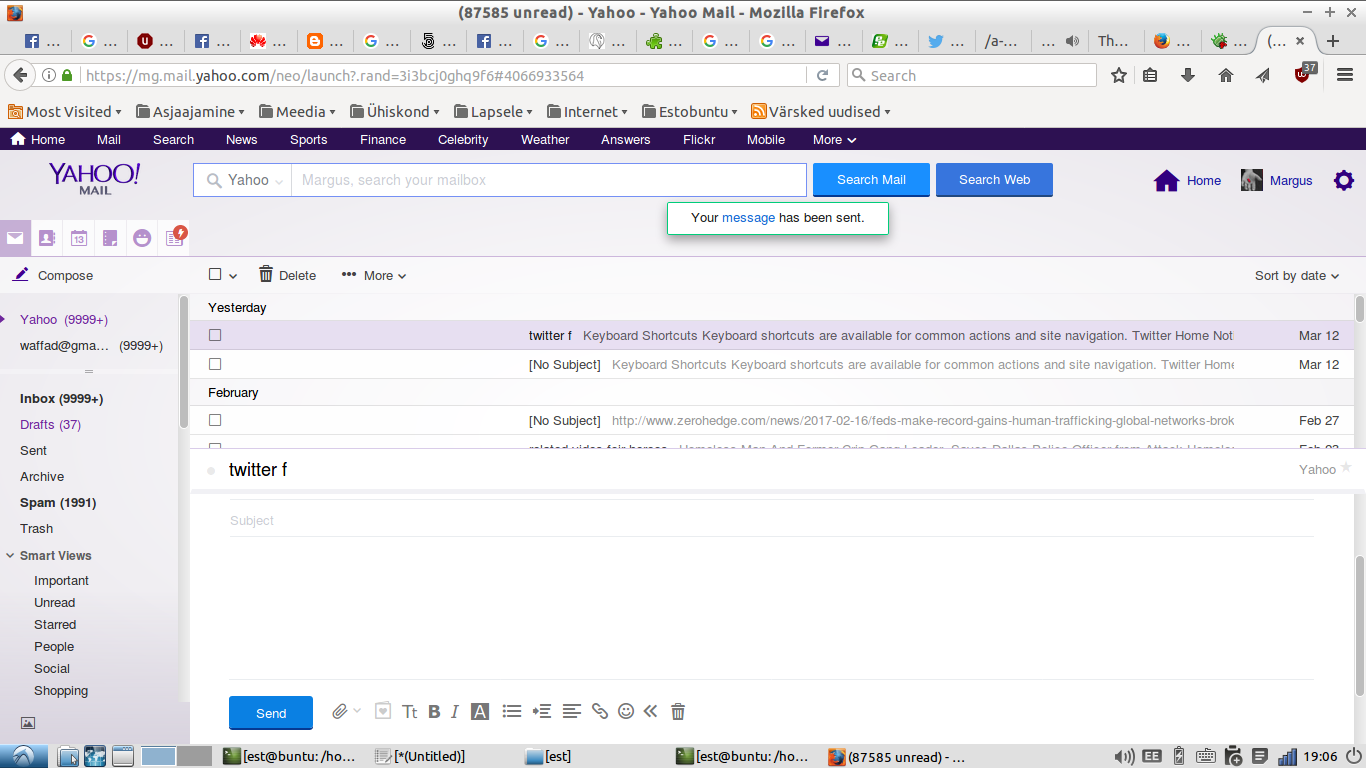This screenshot has height=768, width=1366.
Task: Open the uBlock Origin extension icon
Action: click(x=1304, y=73)
